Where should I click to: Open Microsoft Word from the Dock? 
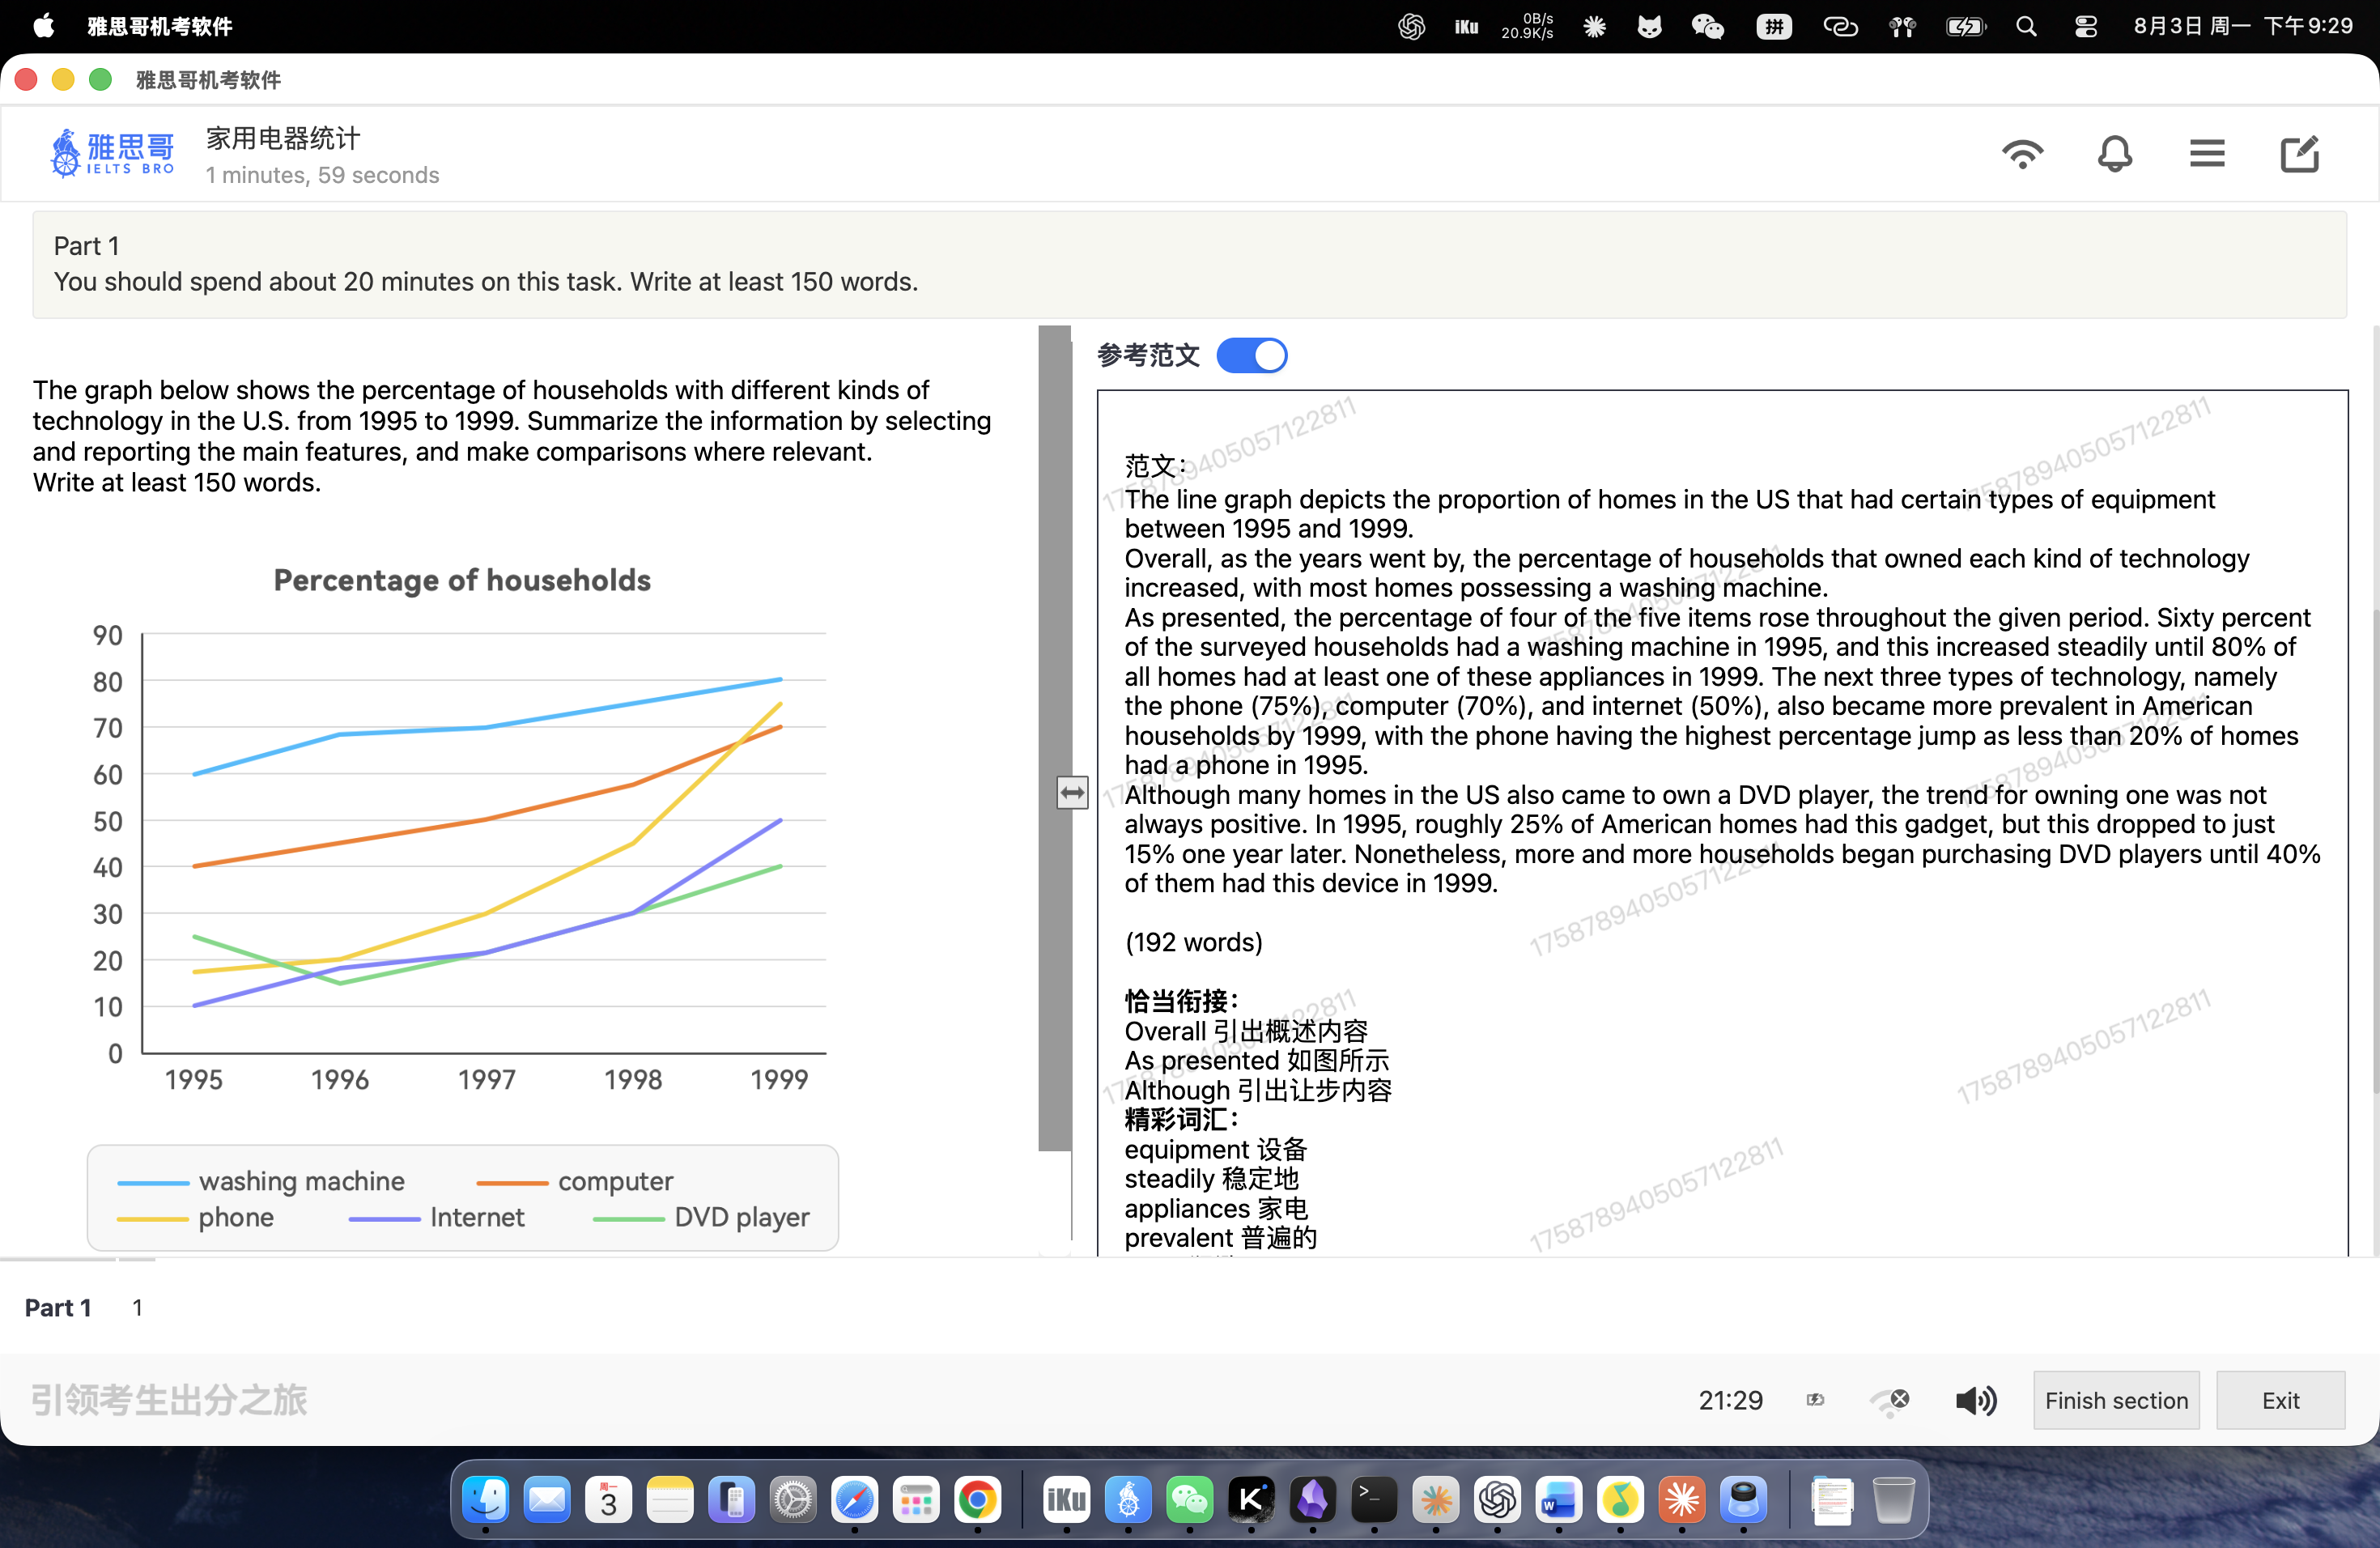click(1558, 1499)
